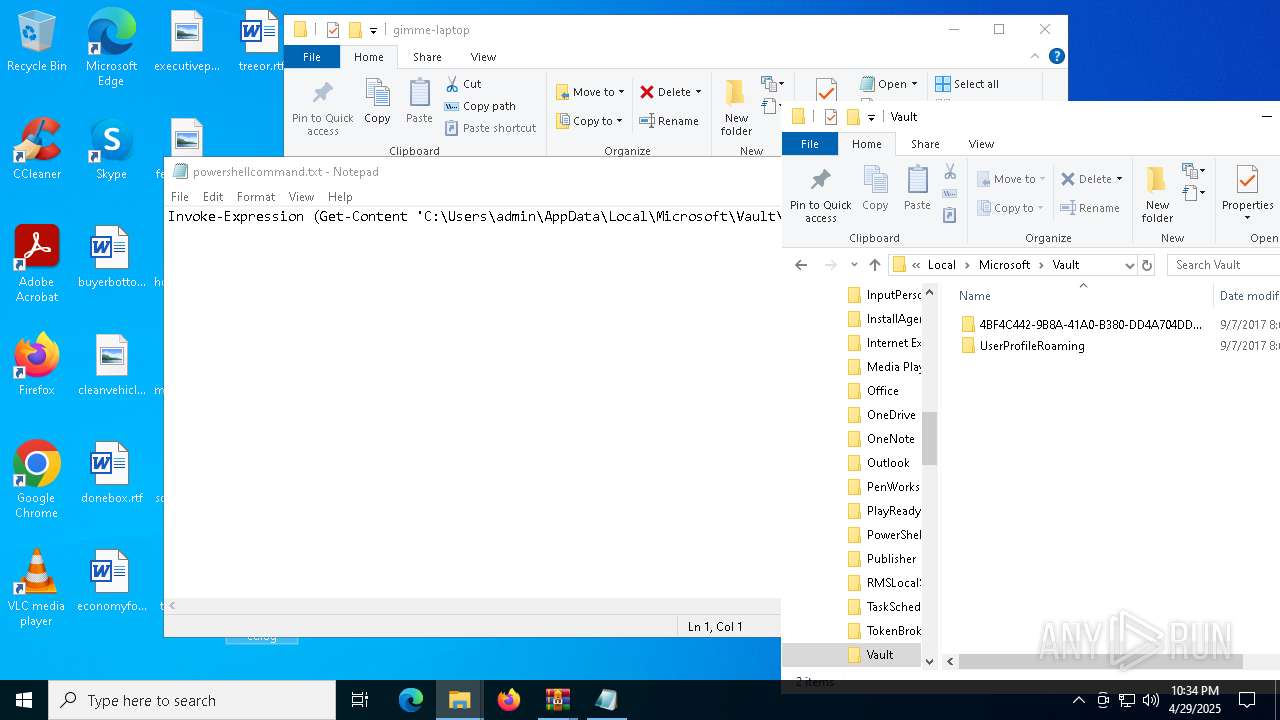Open Move to dropdown in Vault window
The width and height of the screenshot is (1280, 720).
coord(1011,179)
